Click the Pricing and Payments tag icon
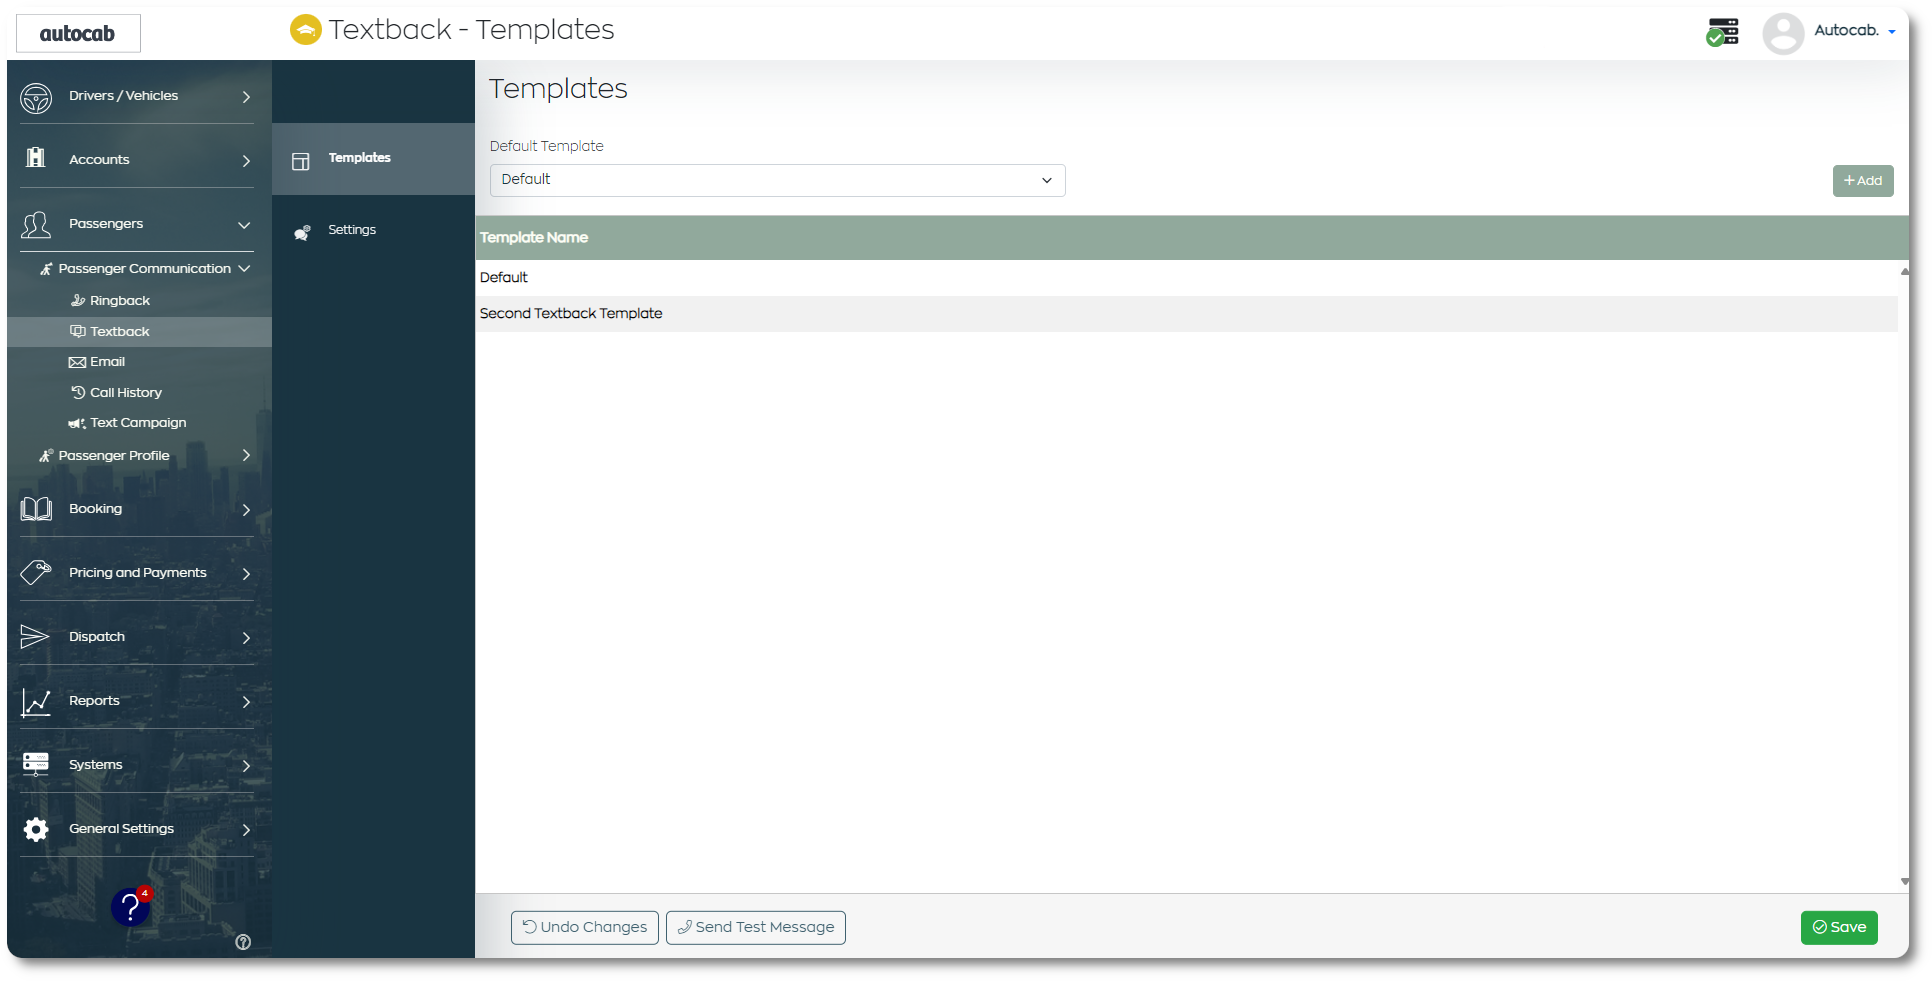This screenshot has width=1932, height=981. 36,572
